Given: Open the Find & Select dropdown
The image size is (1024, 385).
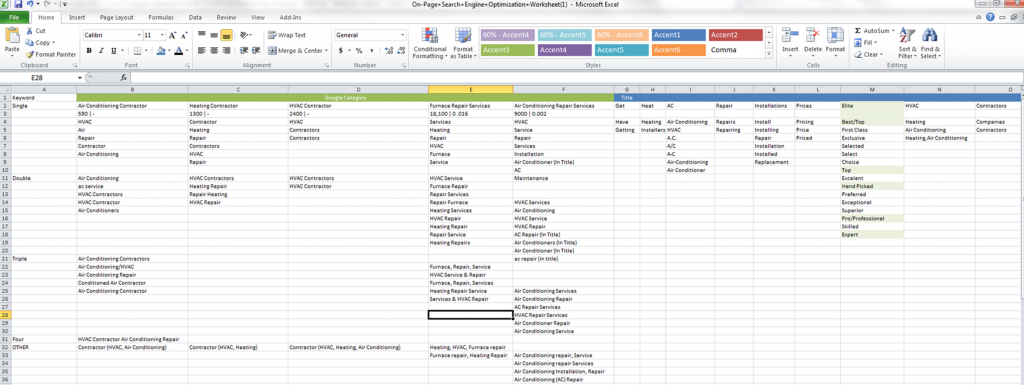Looking at the screenshot, I should (931, 44).
